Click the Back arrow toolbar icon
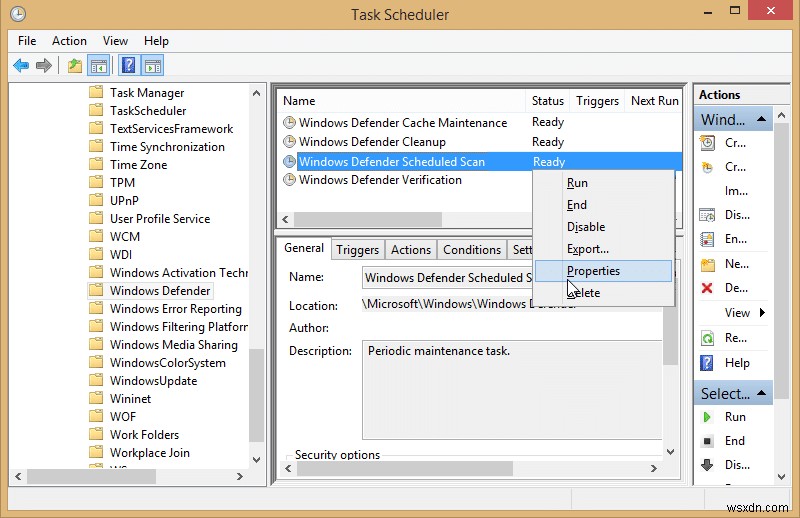Image resolution: width=800 pixels, height=518 pixels. (x=21, y=65)
